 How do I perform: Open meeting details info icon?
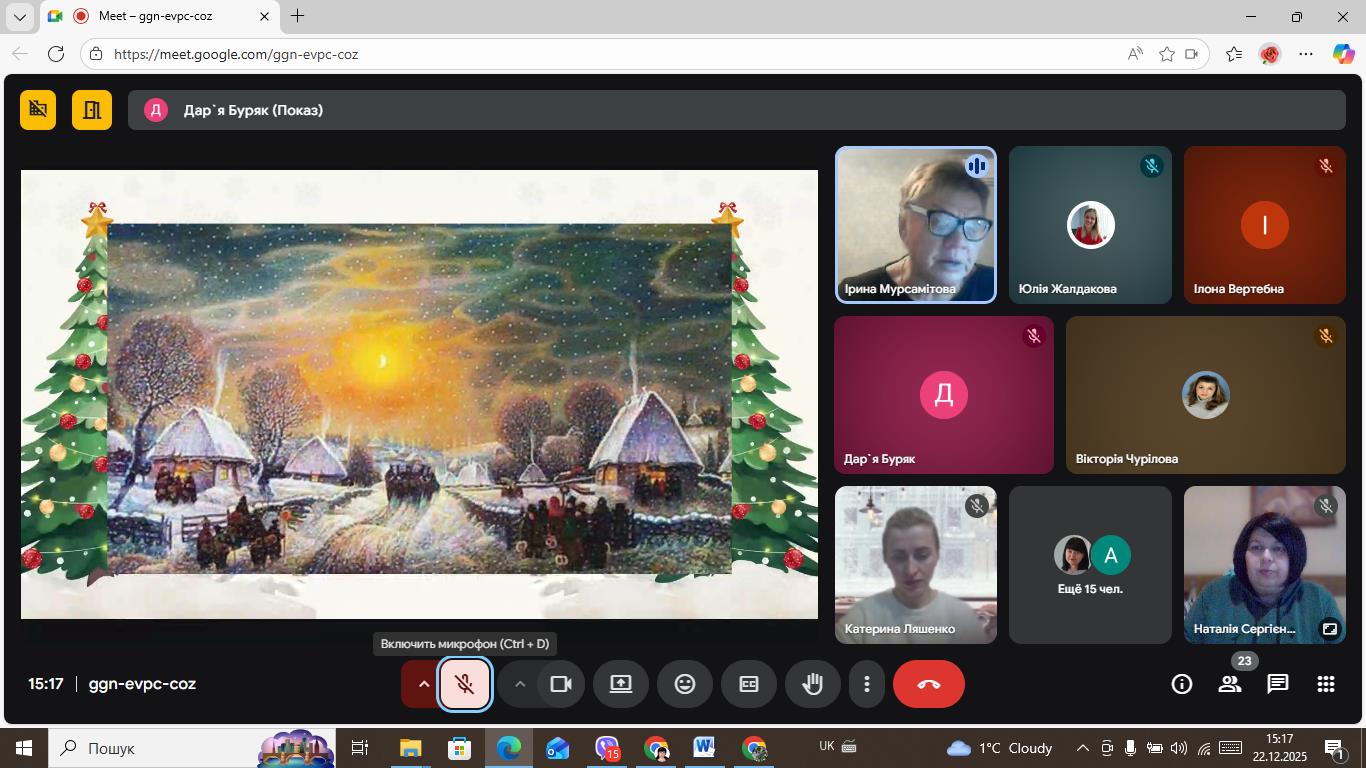click(x=1182, y=684)
